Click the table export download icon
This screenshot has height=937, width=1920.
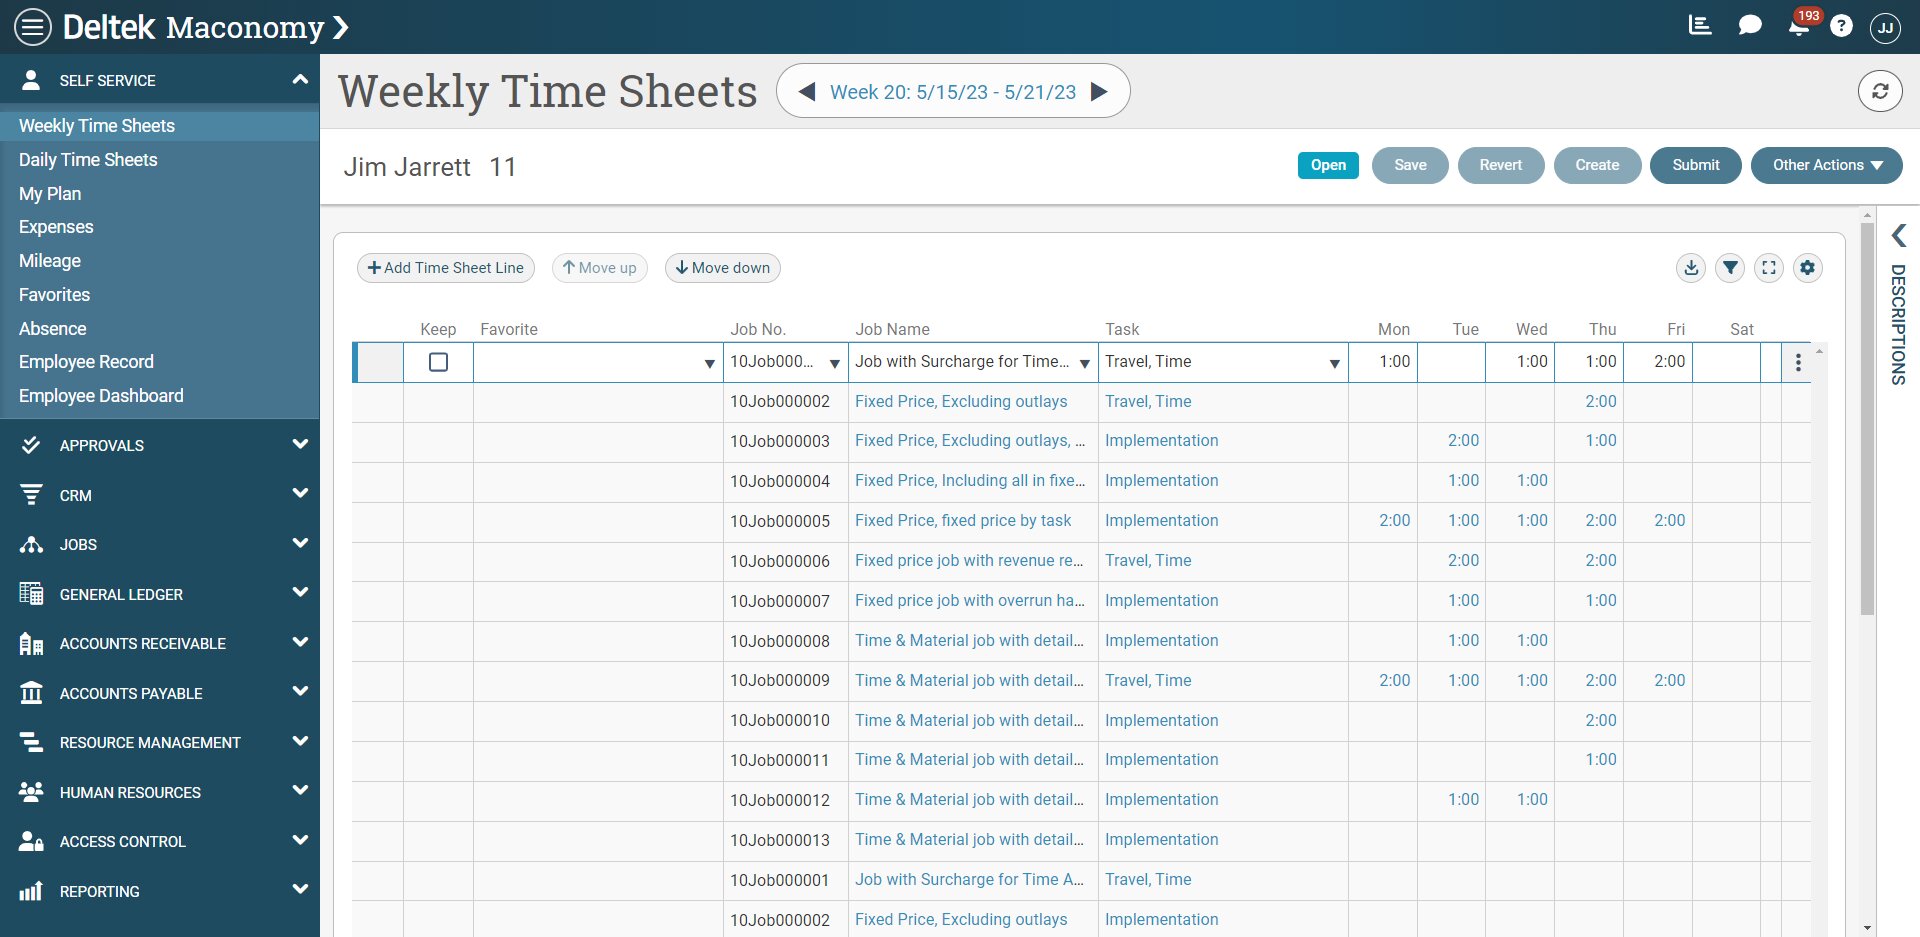coord(1691,268)
